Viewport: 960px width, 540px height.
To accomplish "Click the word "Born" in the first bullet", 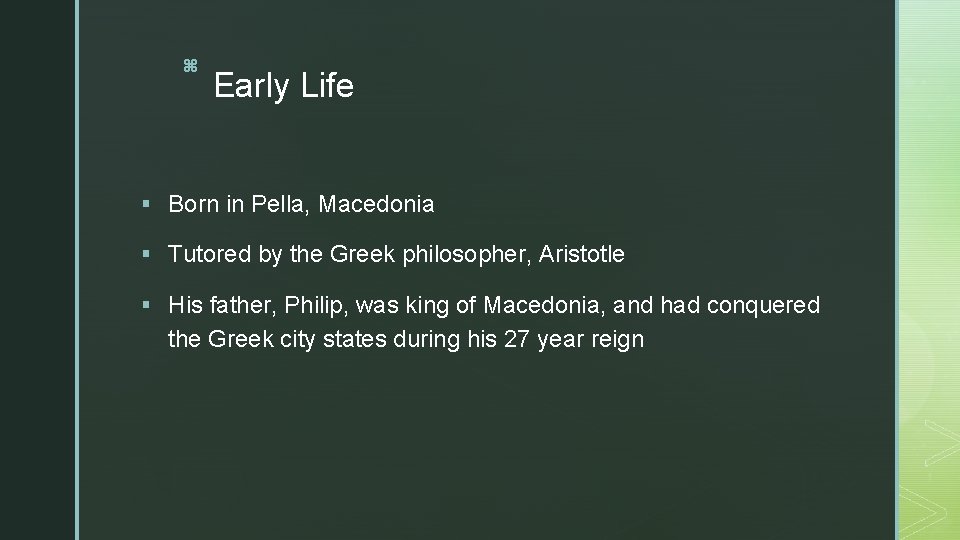I will pyautogui.click(x=193, y=205).
